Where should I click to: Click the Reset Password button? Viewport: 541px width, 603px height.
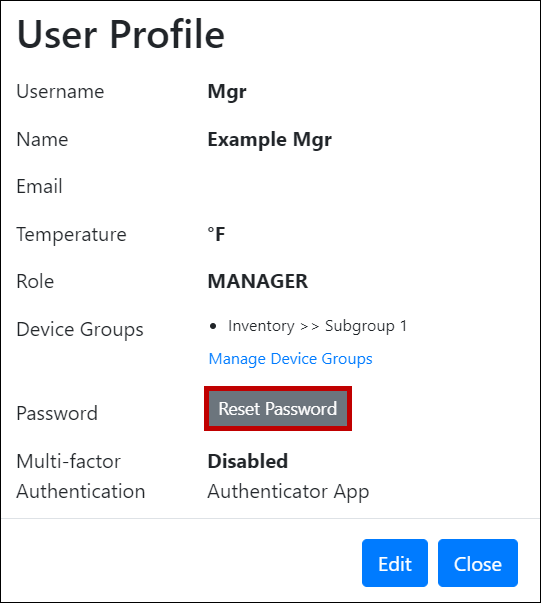[278, 408]
